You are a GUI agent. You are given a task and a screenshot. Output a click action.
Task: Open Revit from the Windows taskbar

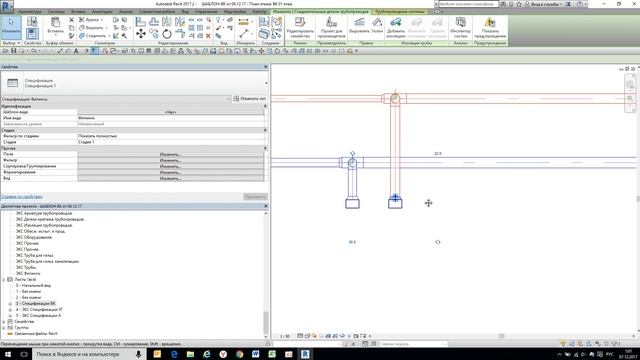(x=305, y=354)
